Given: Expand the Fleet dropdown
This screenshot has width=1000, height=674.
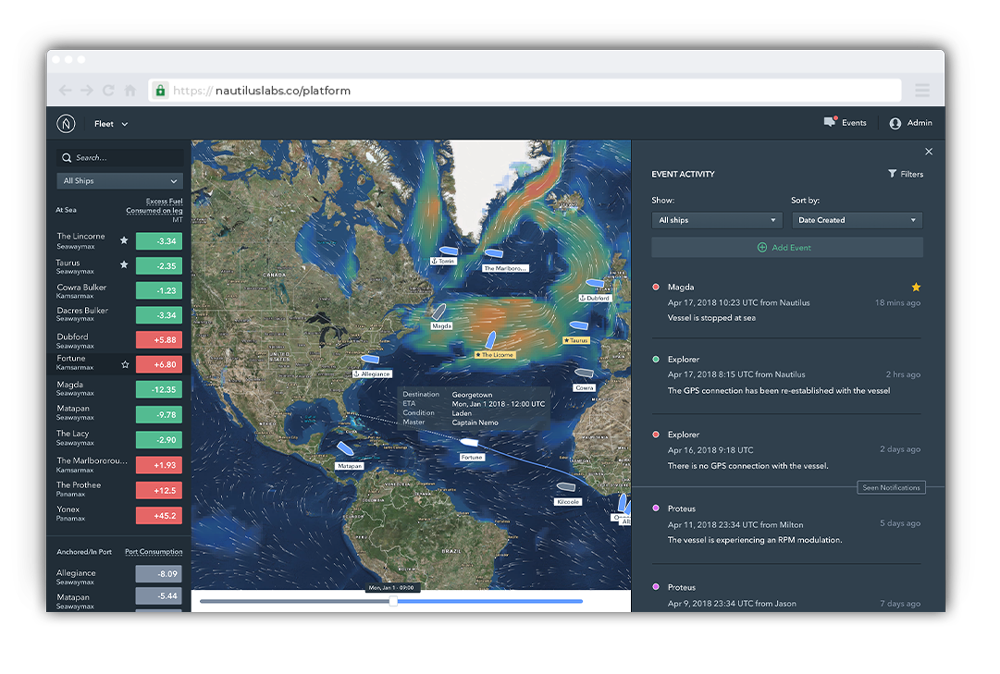Looking at the screenshot, I should tap(111, 124).
